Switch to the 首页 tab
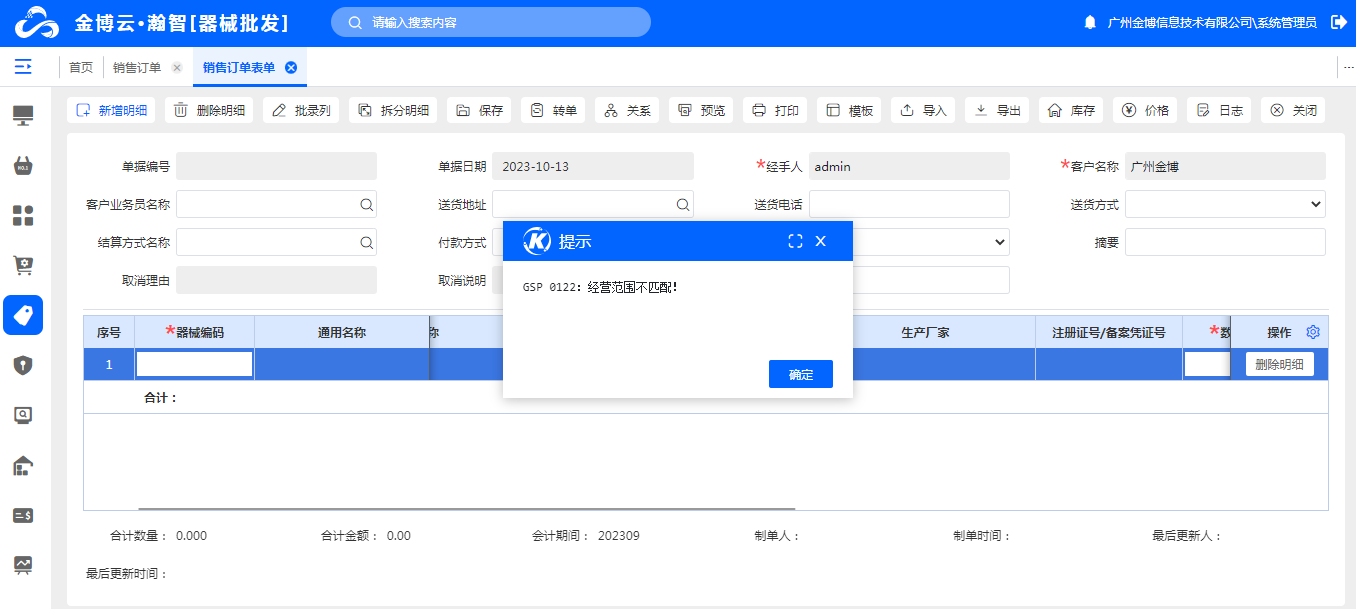Viewport: 1356px width, 609px height. [x=81, y=68]
